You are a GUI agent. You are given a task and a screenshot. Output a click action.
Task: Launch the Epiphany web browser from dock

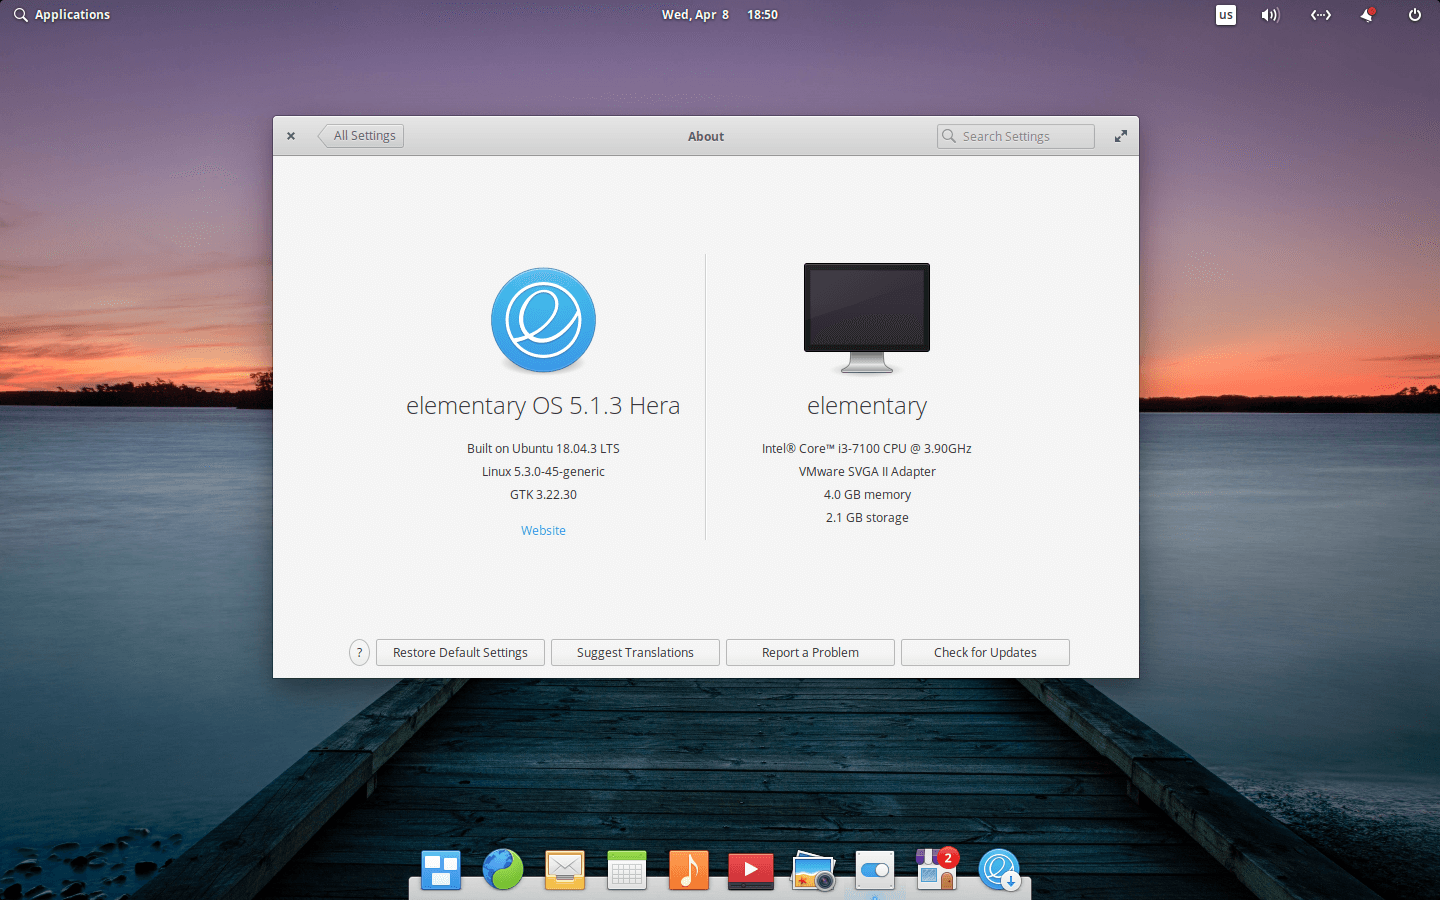[503, 870]
